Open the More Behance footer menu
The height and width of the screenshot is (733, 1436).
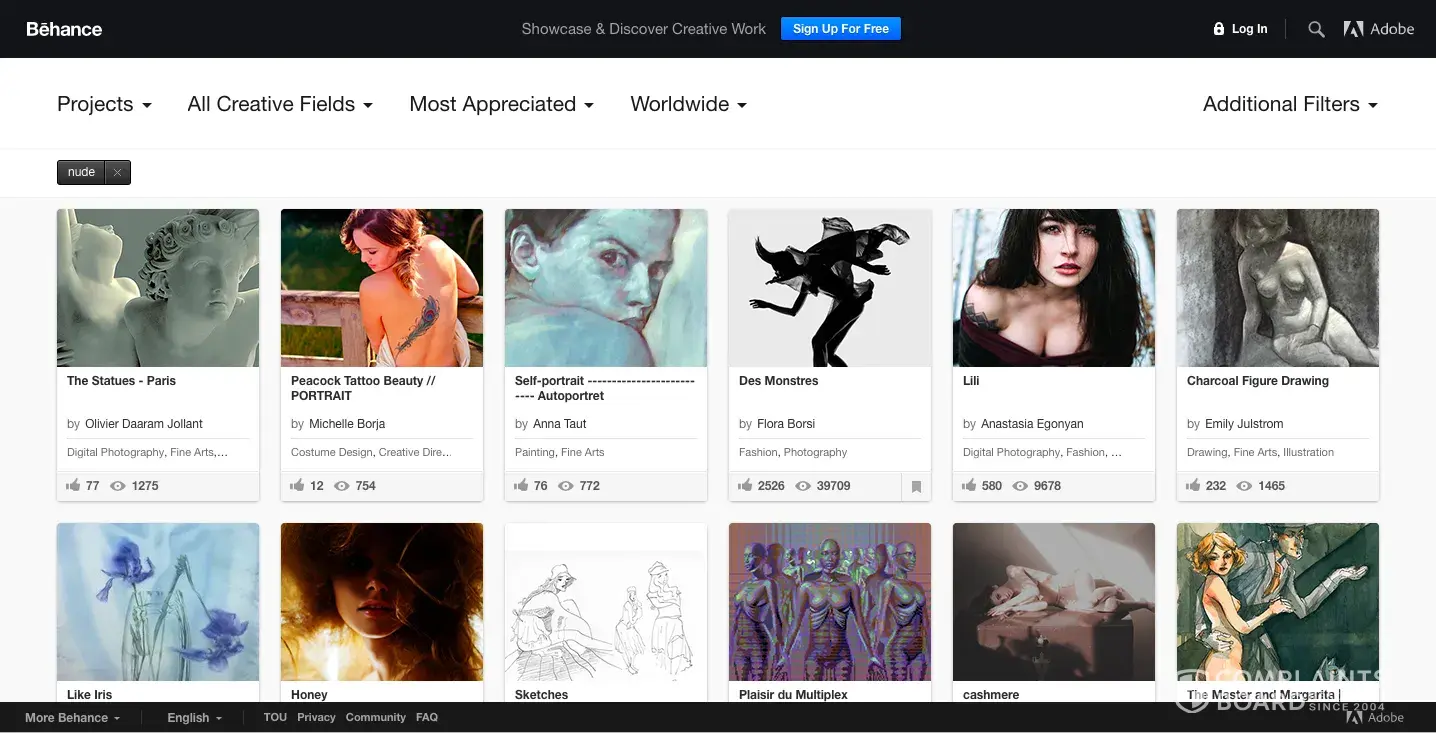[72, 718]
